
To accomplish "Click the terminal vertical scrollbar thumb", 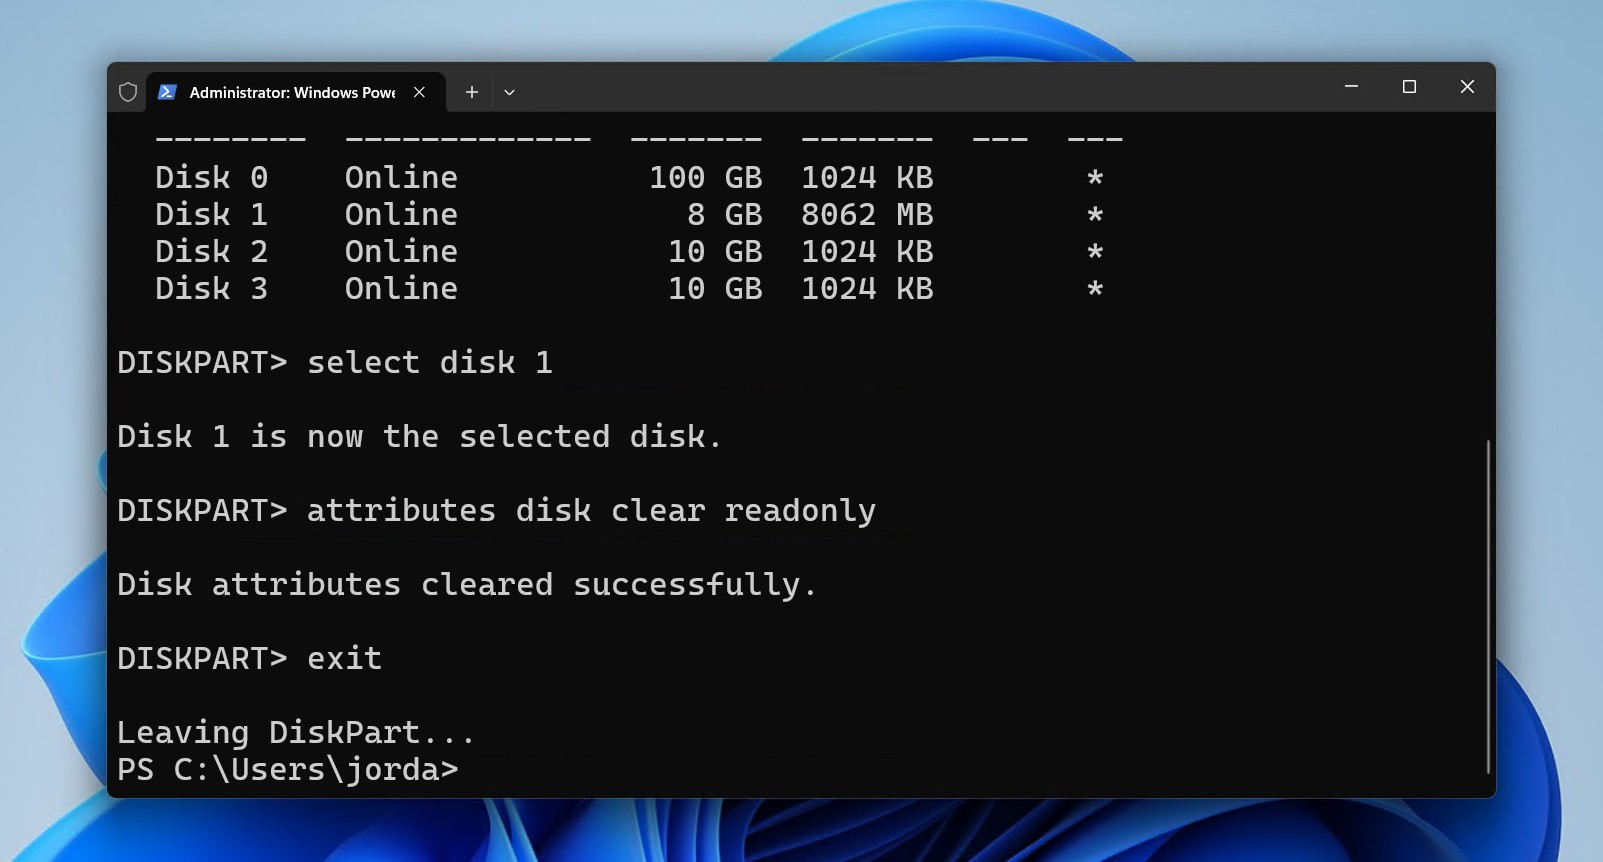I will click(1488, 605).
